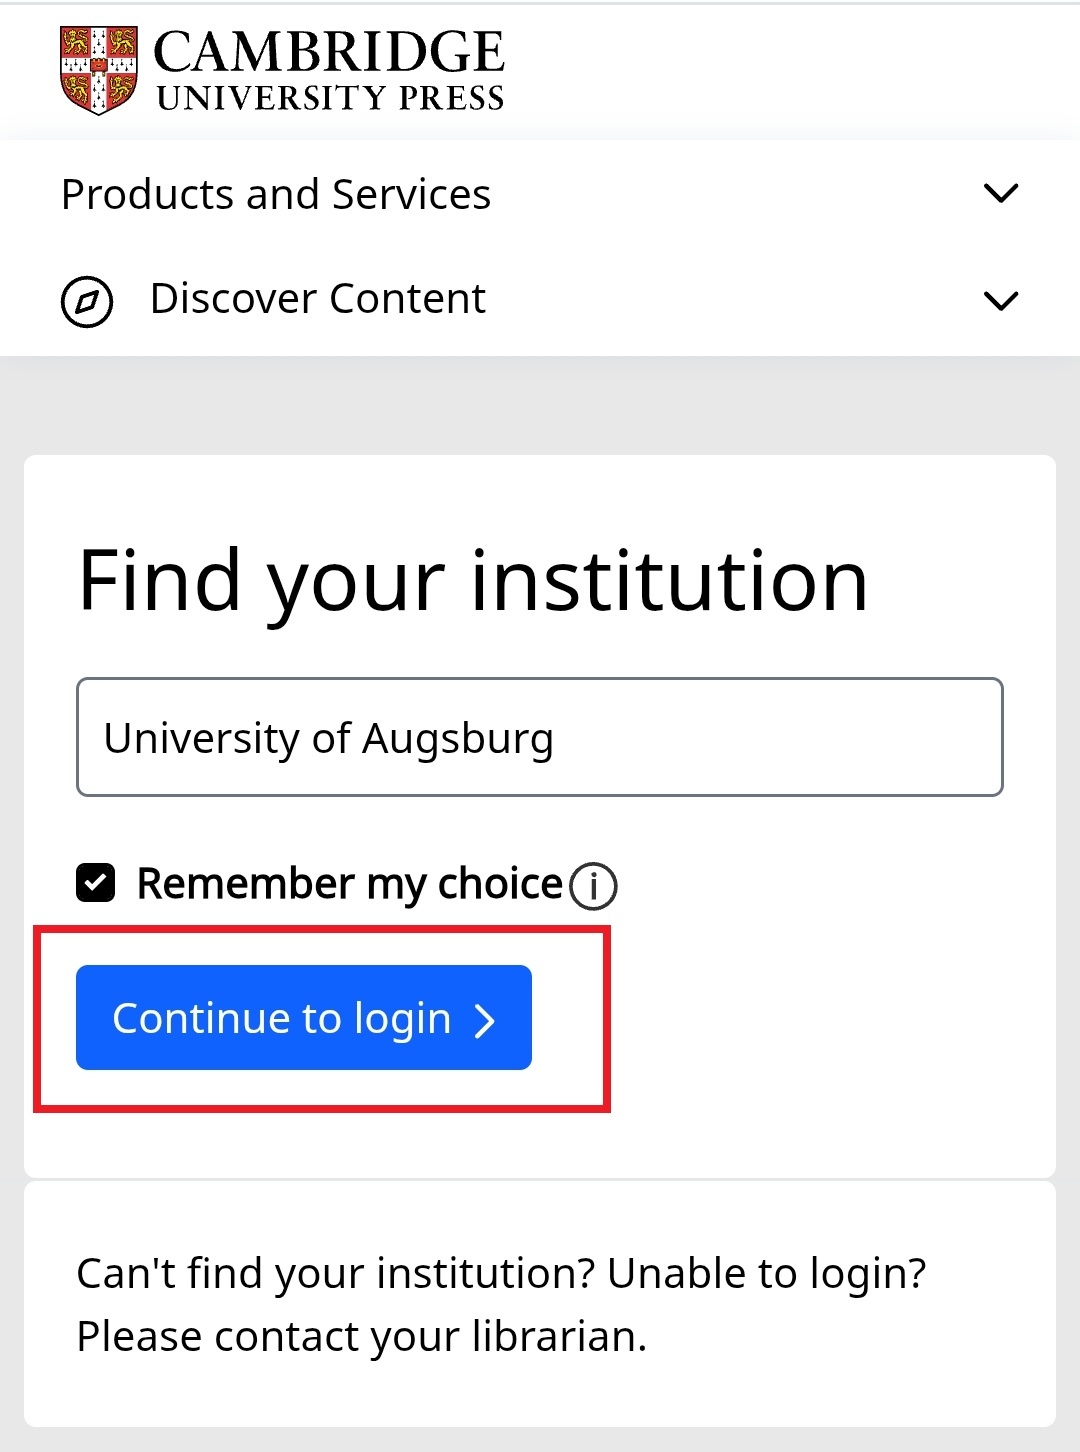Click the UNIVERSITY PRESS text under the wordmark
This screenshot has width=1080, height=1452.
coord(330,98)
